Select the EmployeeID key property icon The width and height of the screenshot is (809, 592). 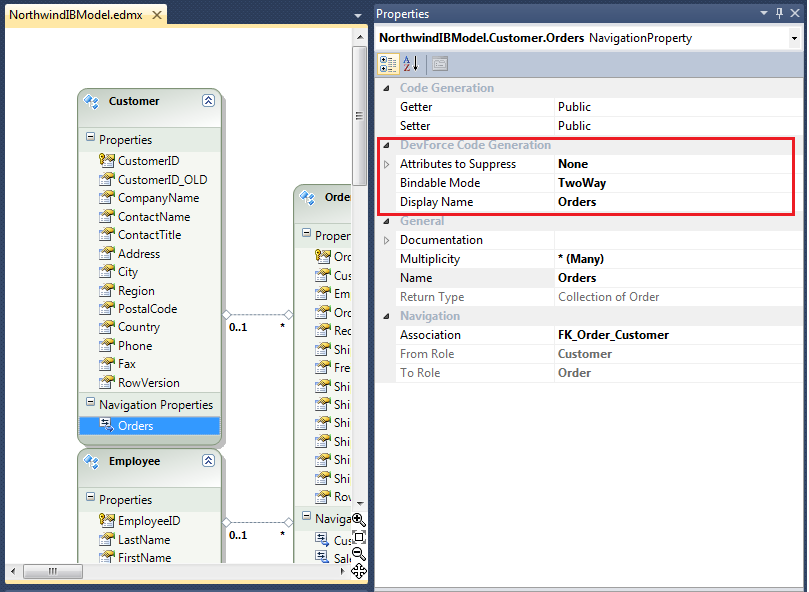point(106,520)
